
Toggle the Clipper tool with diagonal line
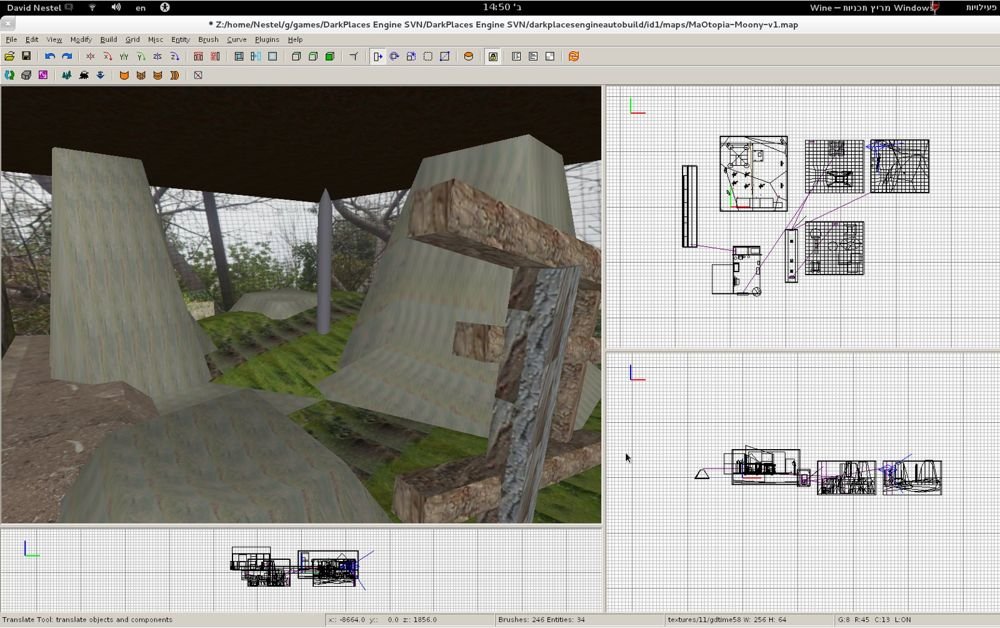[x=445, y=56]
